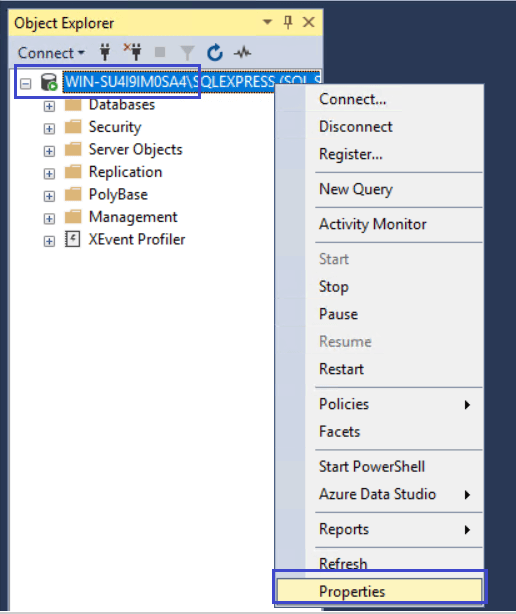The height and width of the screenshot is (614, 516).
Task: Select the Management tree label
Action: pyautogui.click(x=133, y=217)
